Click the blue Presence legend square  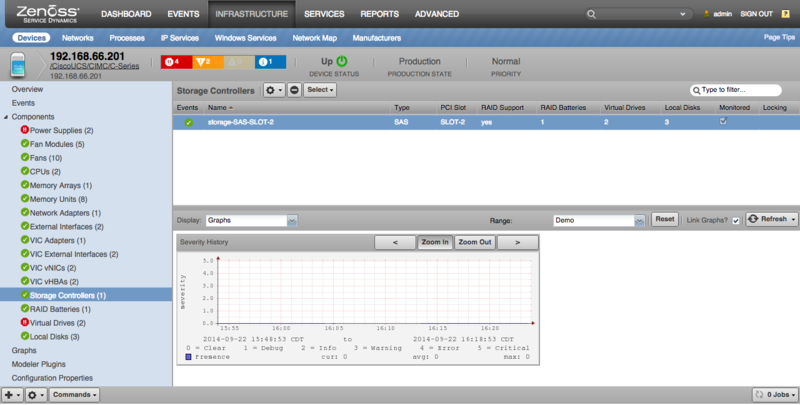tap(188, 357)
